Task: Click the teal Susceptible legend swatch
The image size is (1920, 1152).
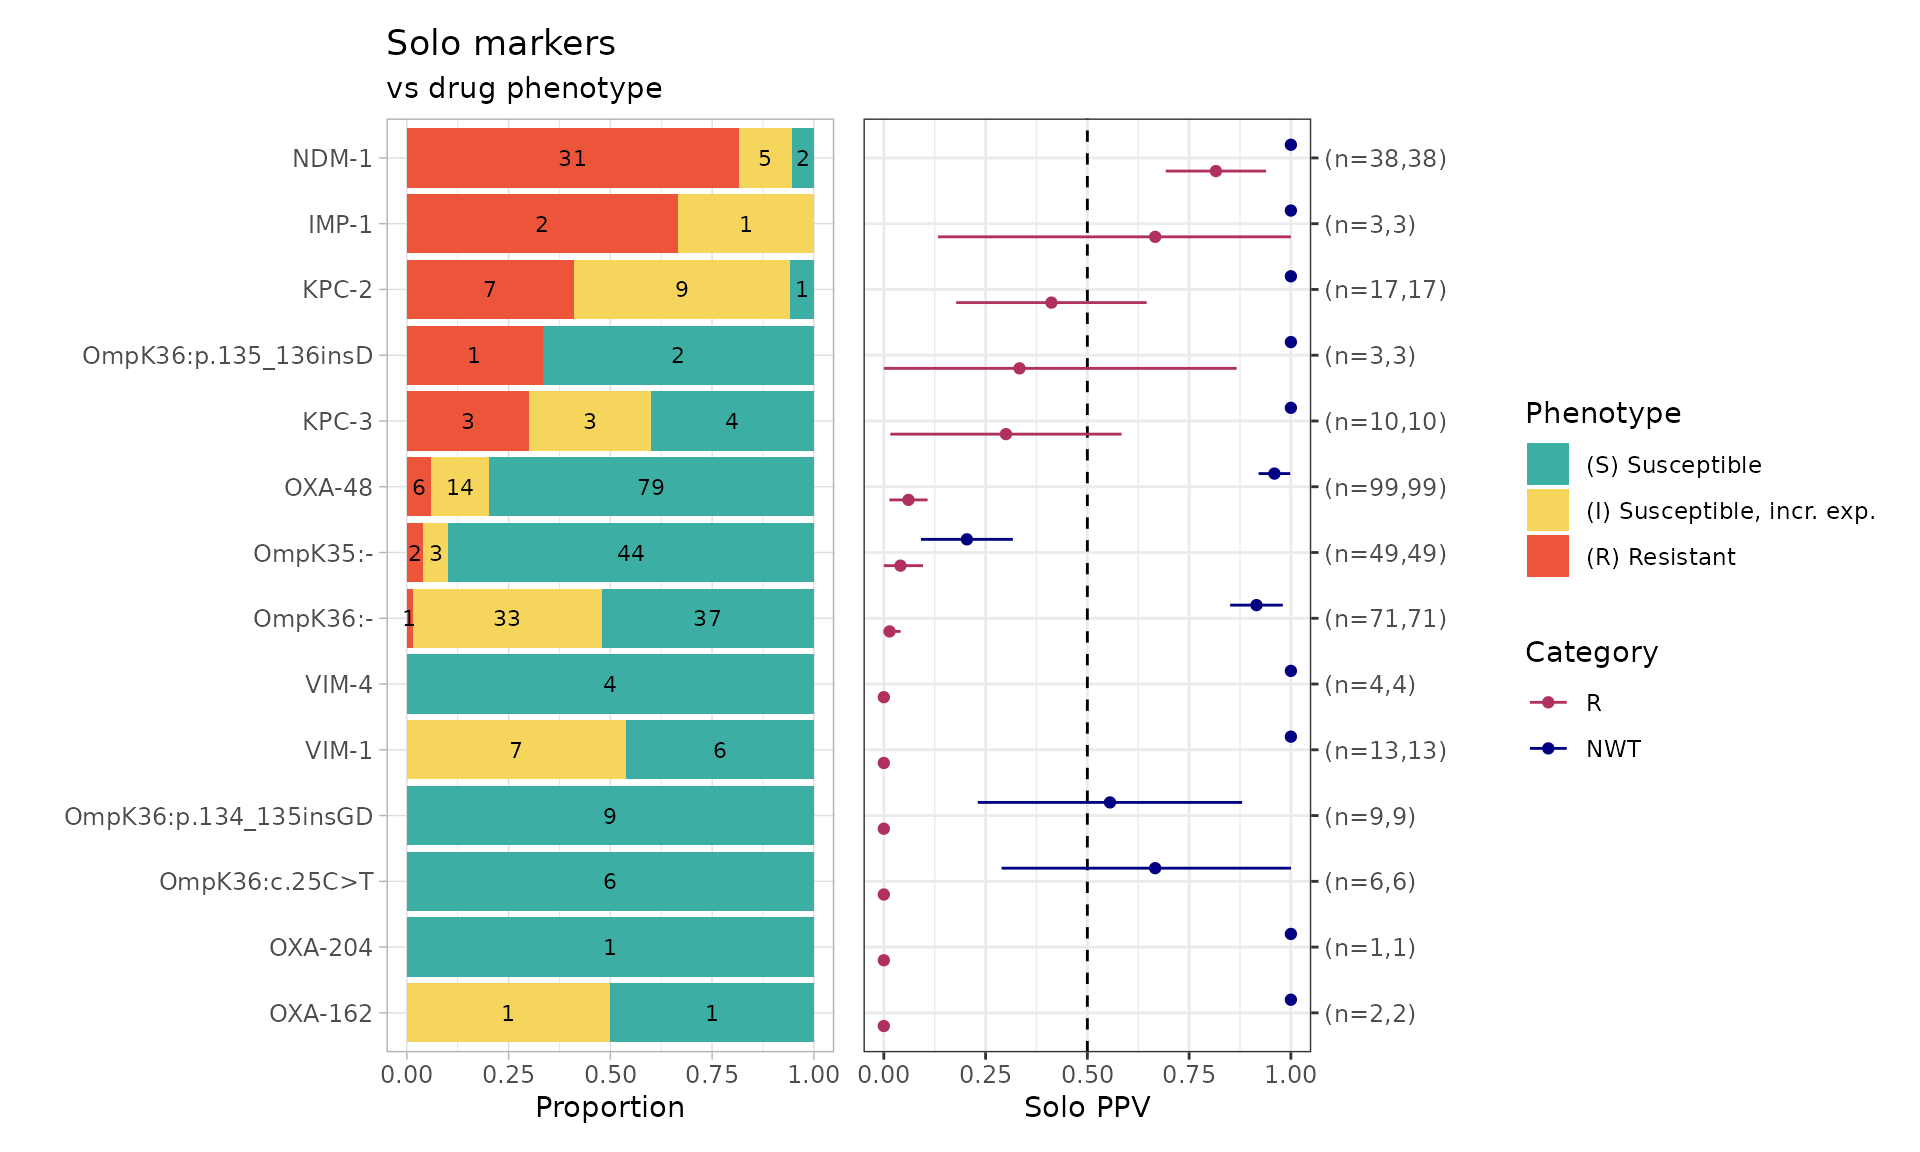Action: tap(1547, 464)
